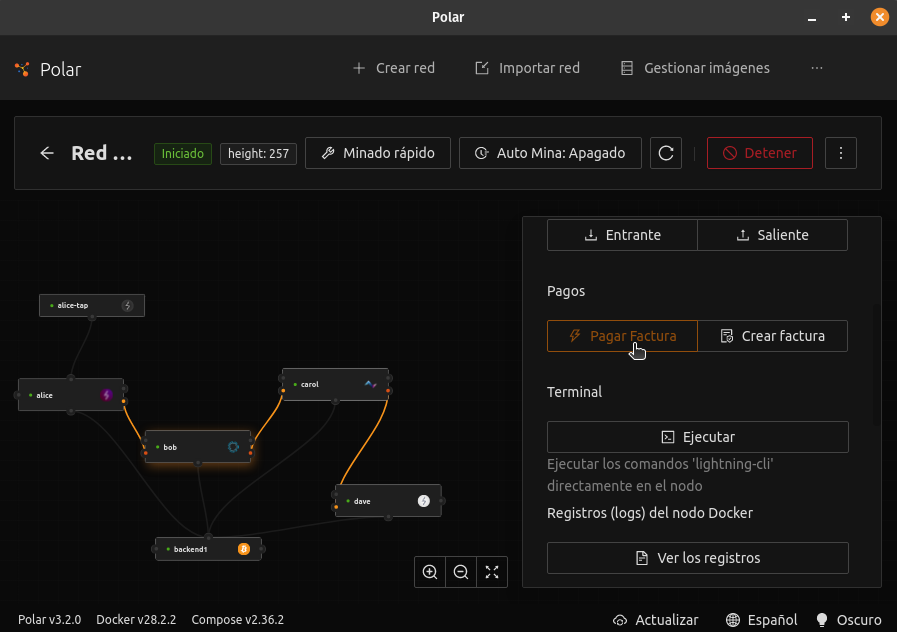Image resolution: width=897 pixels, height=632 pixels.
Task: Expand the top navigation ellipsis menu
Action: (x=817, y=68)
